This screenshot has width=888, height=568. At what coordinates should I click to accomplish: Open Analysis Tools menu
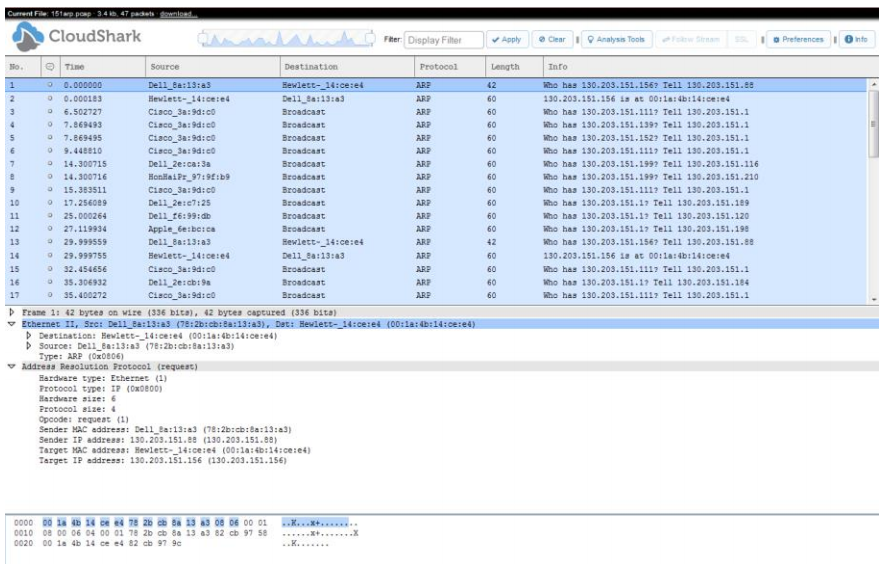[616, 39]
